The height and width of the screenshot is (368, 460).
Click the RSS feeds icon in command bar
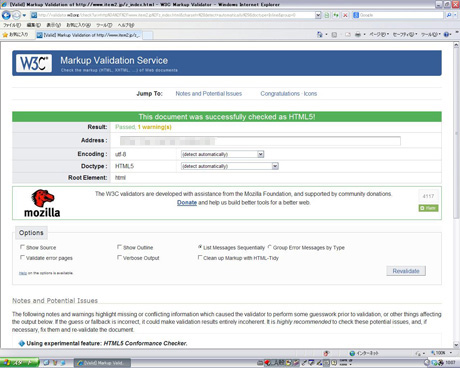click(334, 35)
